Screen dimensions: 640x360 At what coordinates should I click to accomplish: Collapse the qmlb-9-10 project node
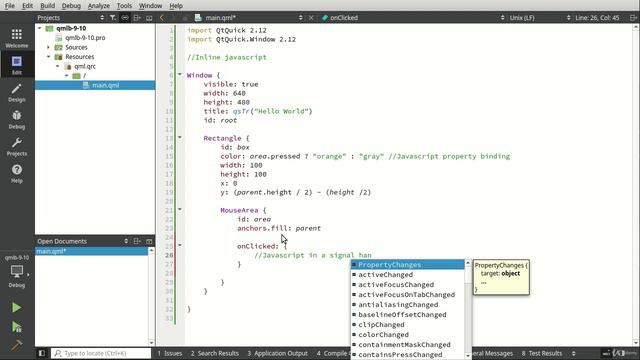(x=40, y=28)
